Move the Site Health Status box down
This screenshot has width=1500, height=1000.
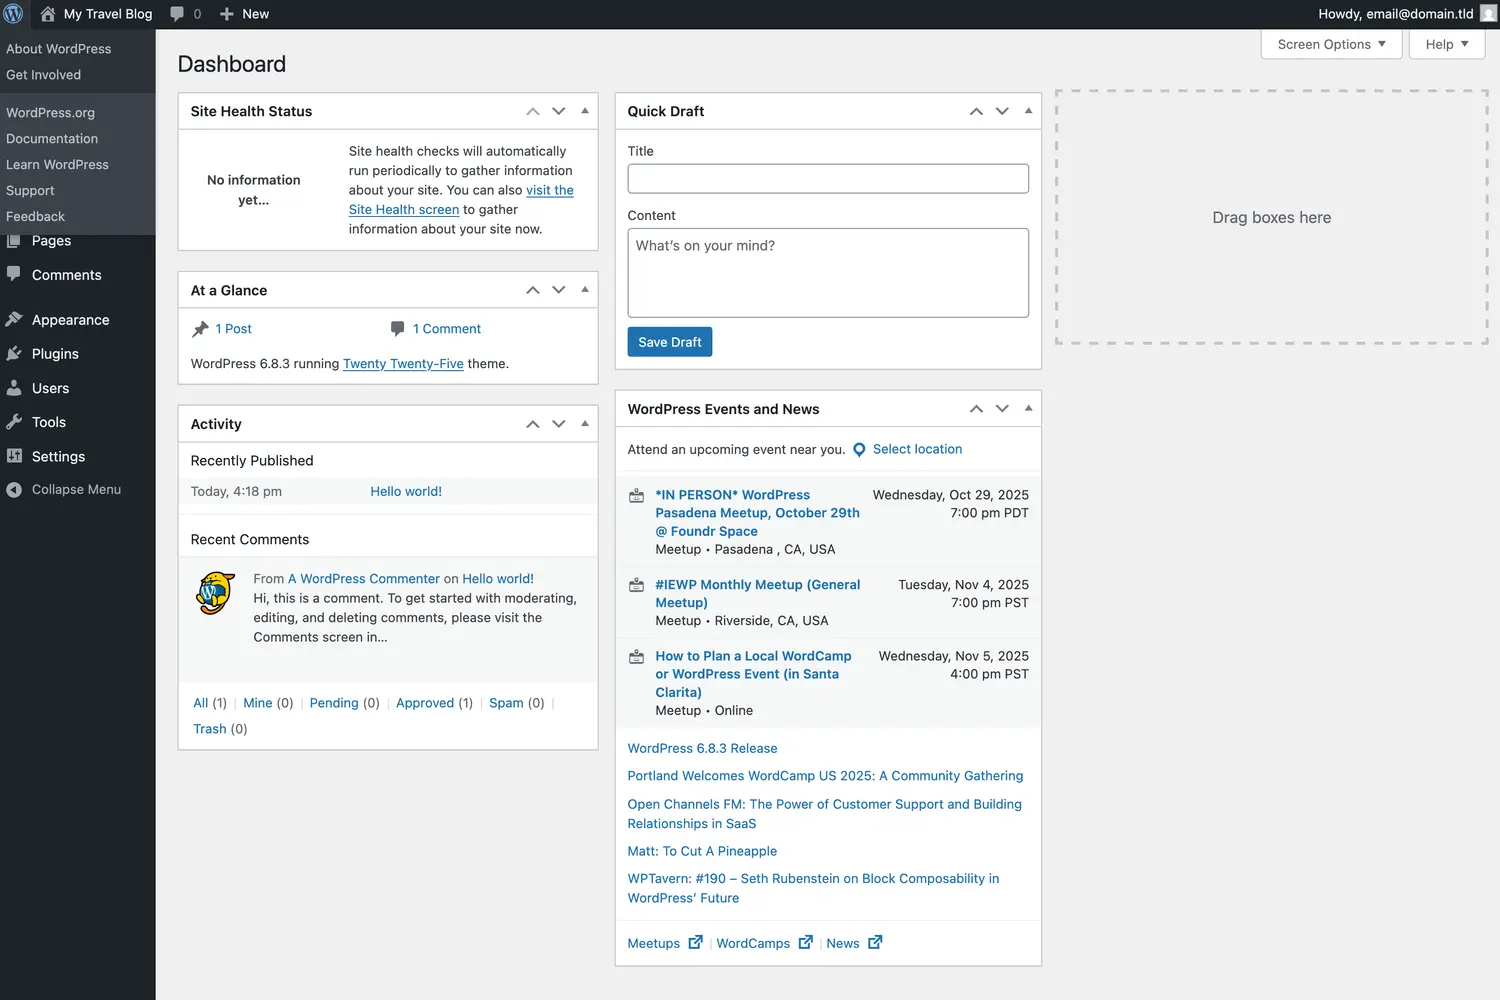559,111
